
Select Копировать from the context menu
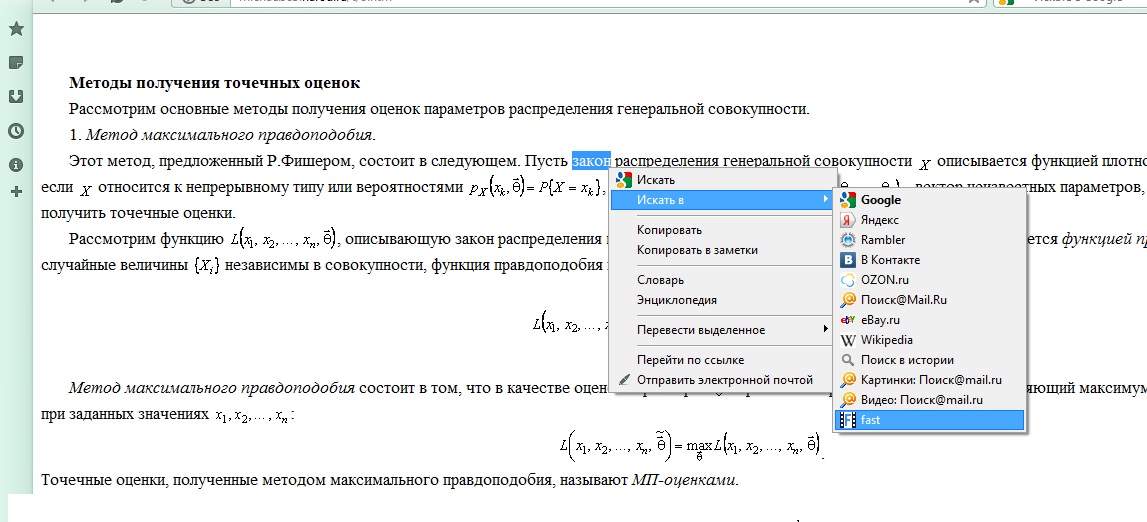click(723, 230)
